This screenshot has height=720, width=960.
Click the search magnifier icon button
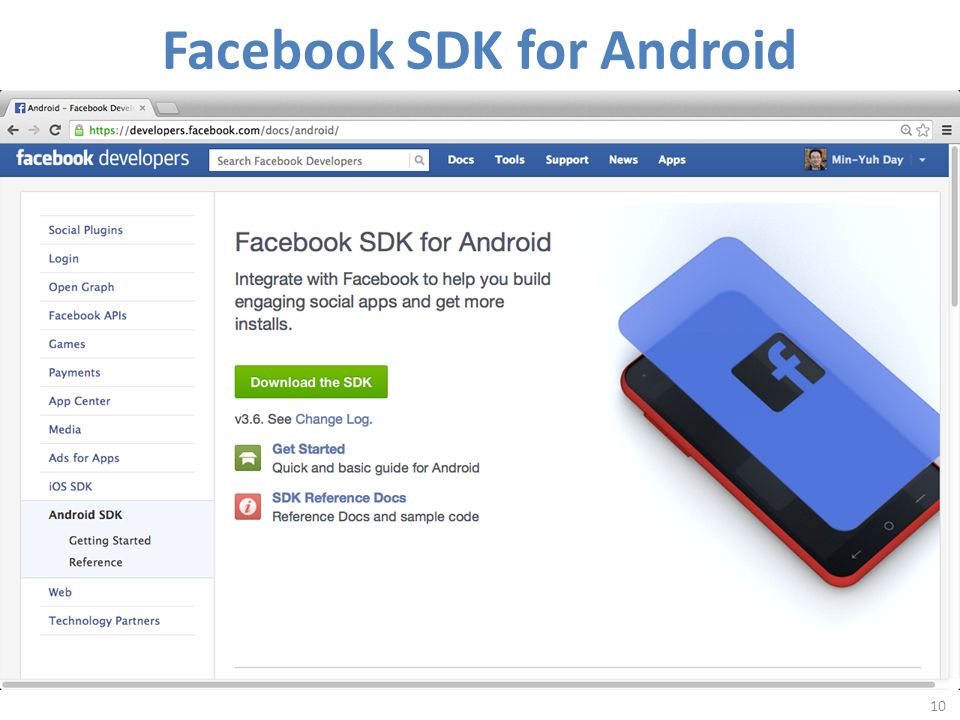[419, 160]
